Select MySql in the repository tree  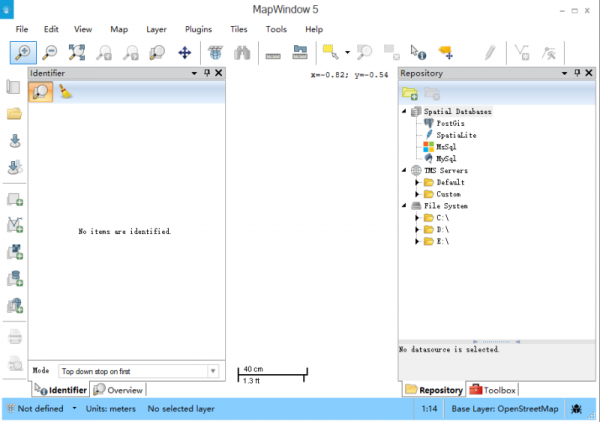(446, 159)
